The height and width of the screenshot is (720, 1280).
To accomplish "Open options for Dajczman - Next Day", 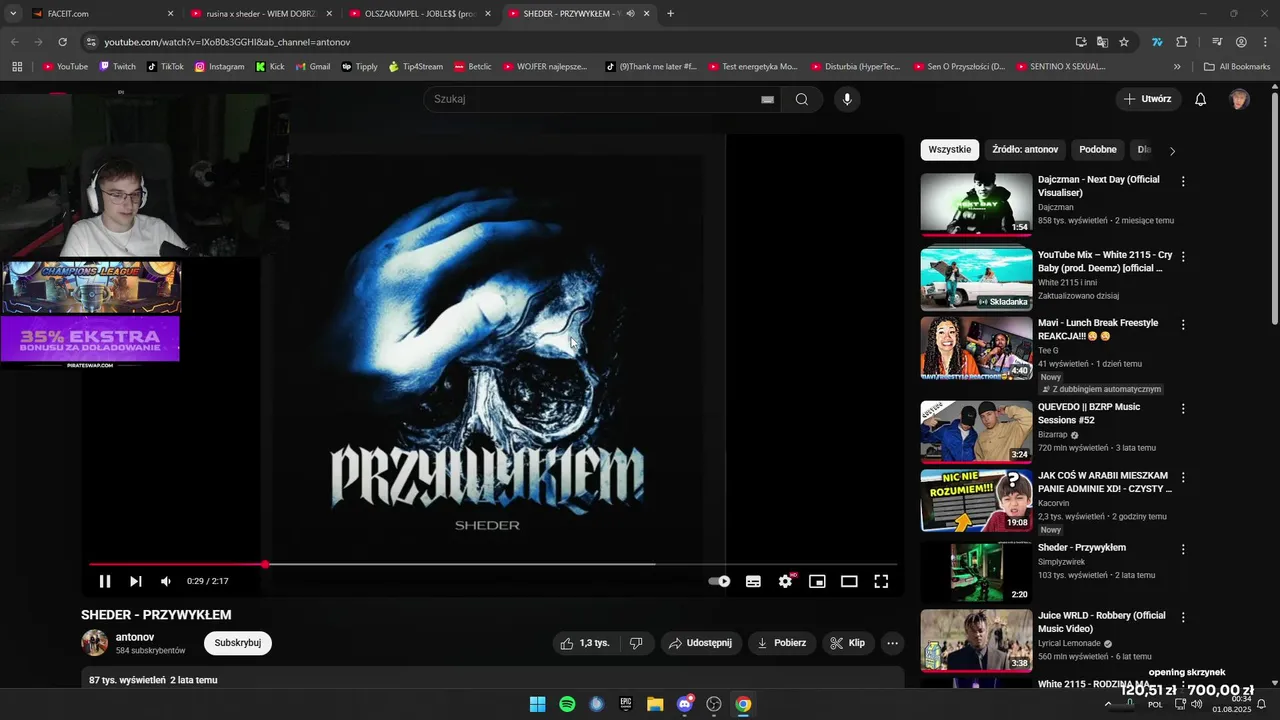I will click(x=1183, y=181).
